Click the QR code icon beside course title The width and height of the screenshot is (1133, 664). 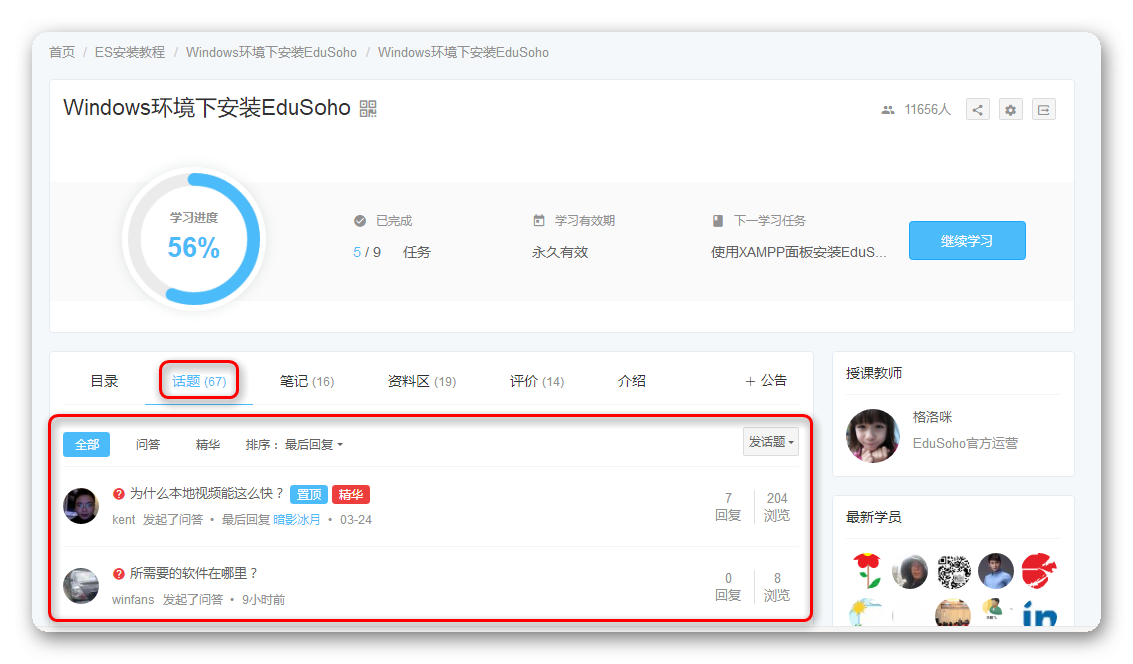click(x=368, y=109)
